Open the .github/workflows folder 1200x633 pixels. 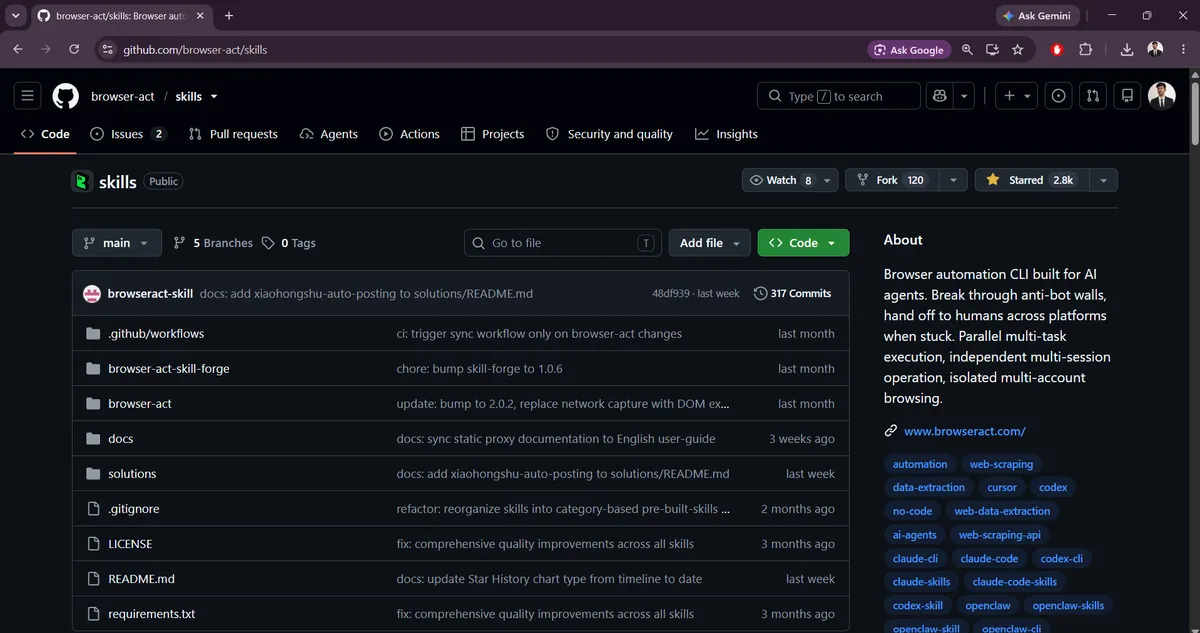click(156, 334)
